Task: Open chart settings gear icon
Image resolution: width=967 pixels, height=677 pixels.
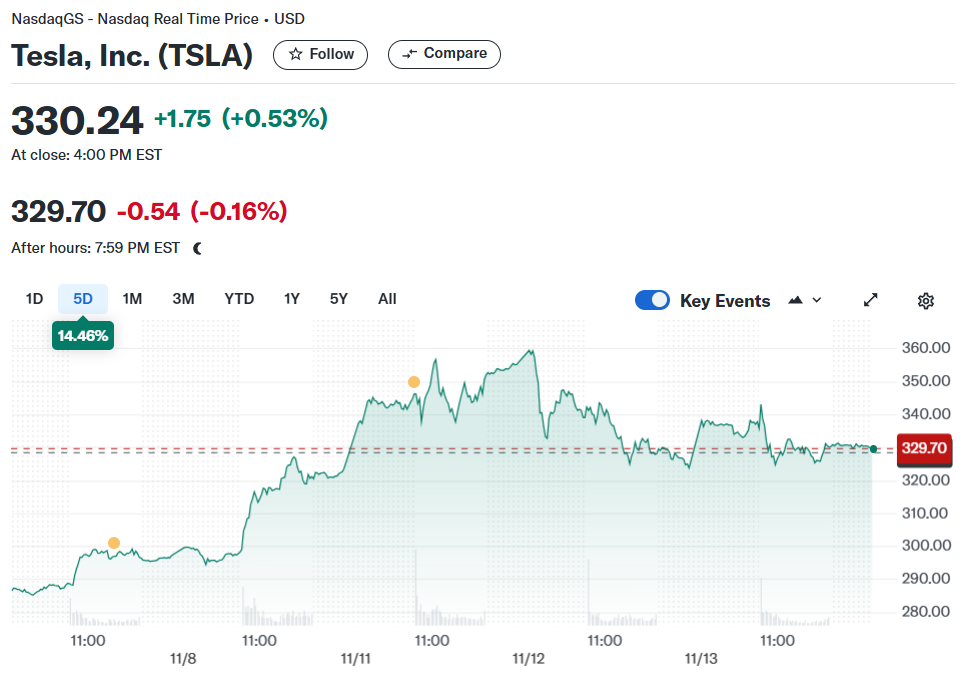Action: tap(925, 301)
